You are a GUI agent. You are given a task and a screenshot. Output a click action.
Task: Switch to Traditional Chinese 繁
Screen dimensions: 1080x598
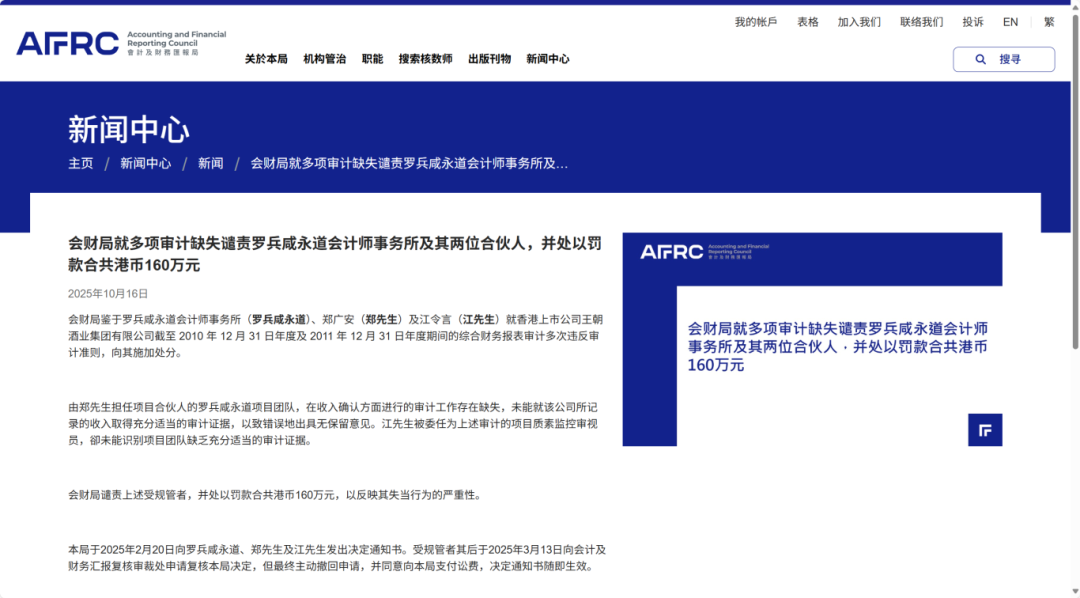(1049, 22)
